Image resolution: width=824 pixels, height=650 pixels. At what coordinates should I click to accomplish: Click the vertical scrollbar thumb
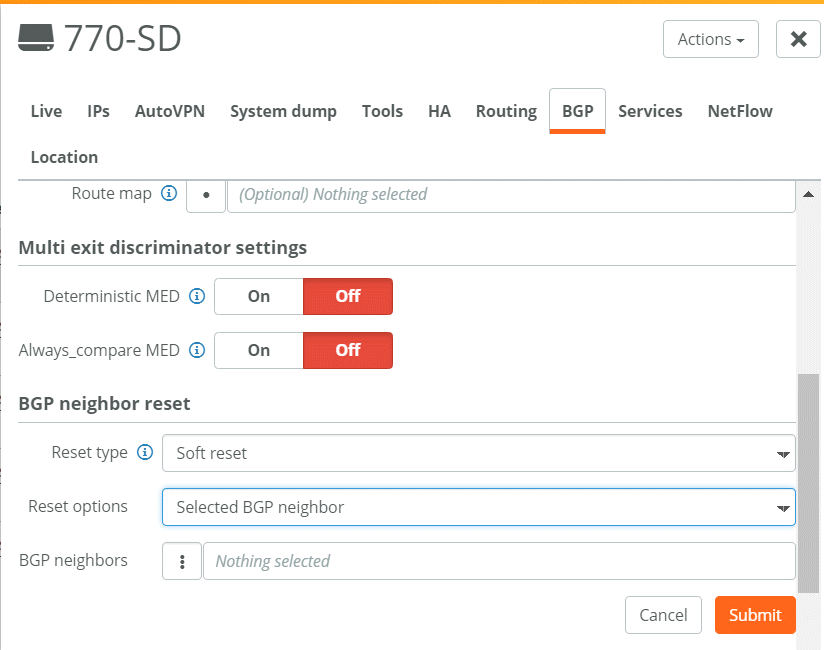[808, 483]
